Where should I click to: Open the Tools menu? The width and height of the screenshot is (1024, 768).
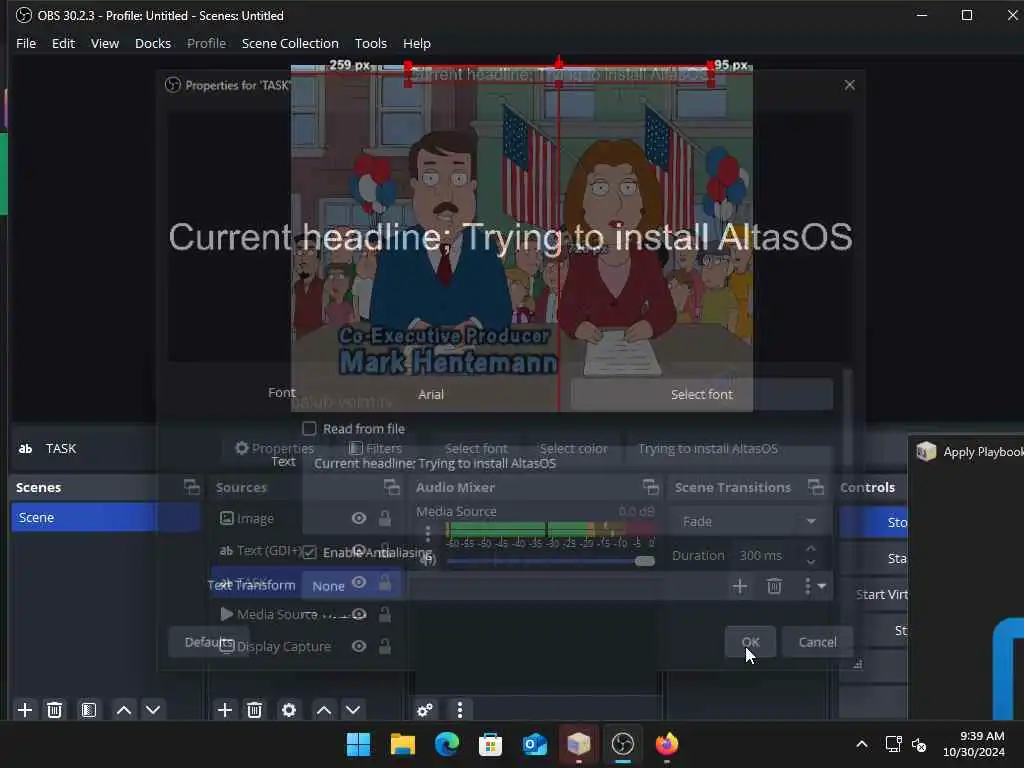[370, 43]
